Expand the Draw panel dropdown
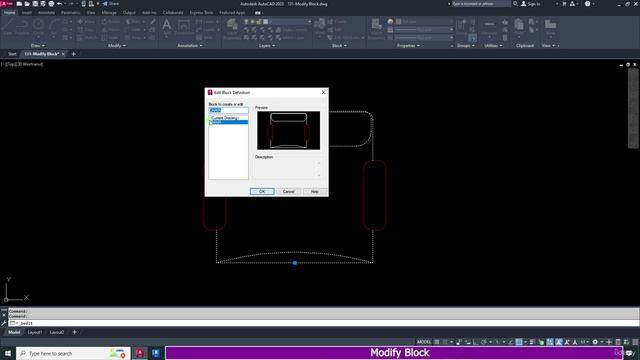The width and height of the screenshot is (640, 360). click(38, 46)
